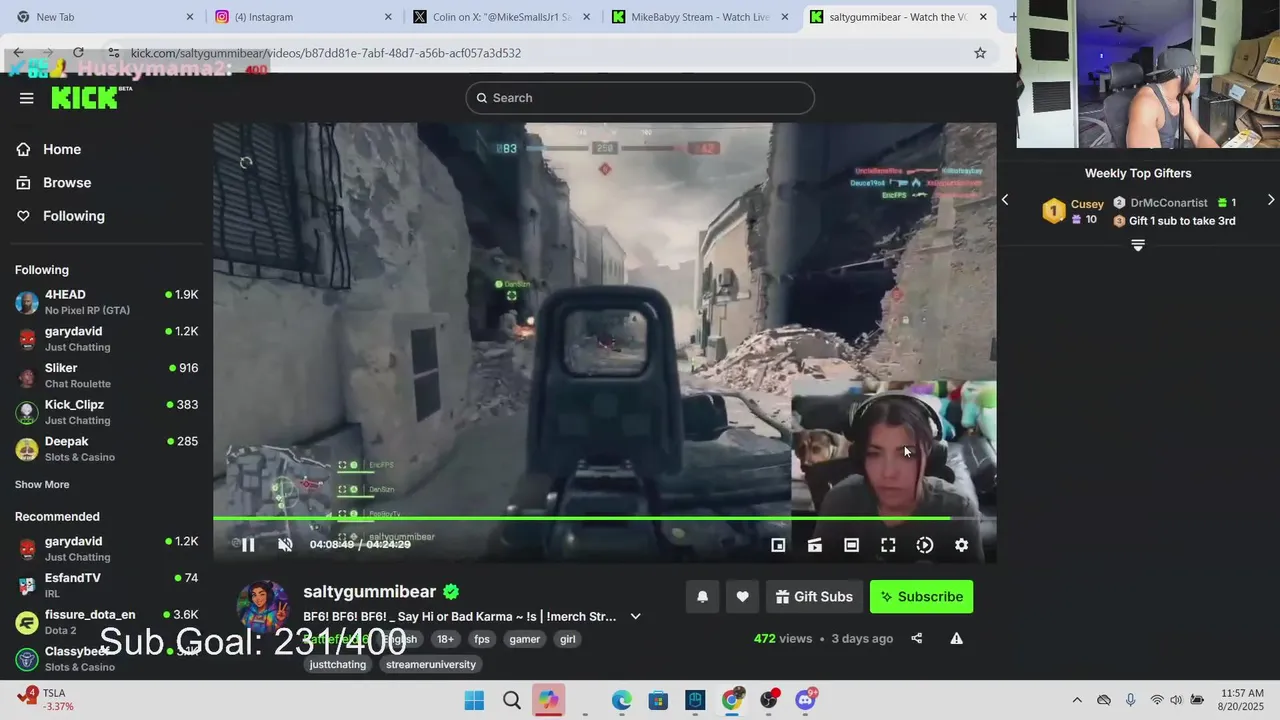Open Windows Start menu
The image size is (1280, 720).
[474, 700]
